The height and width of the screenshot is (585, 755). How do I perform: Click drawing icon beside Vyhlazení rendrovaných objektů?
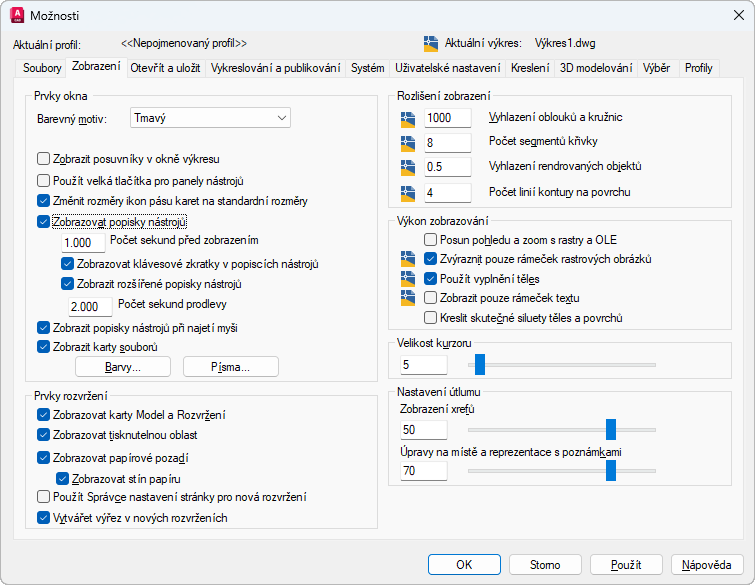click(x=408, y=168)
